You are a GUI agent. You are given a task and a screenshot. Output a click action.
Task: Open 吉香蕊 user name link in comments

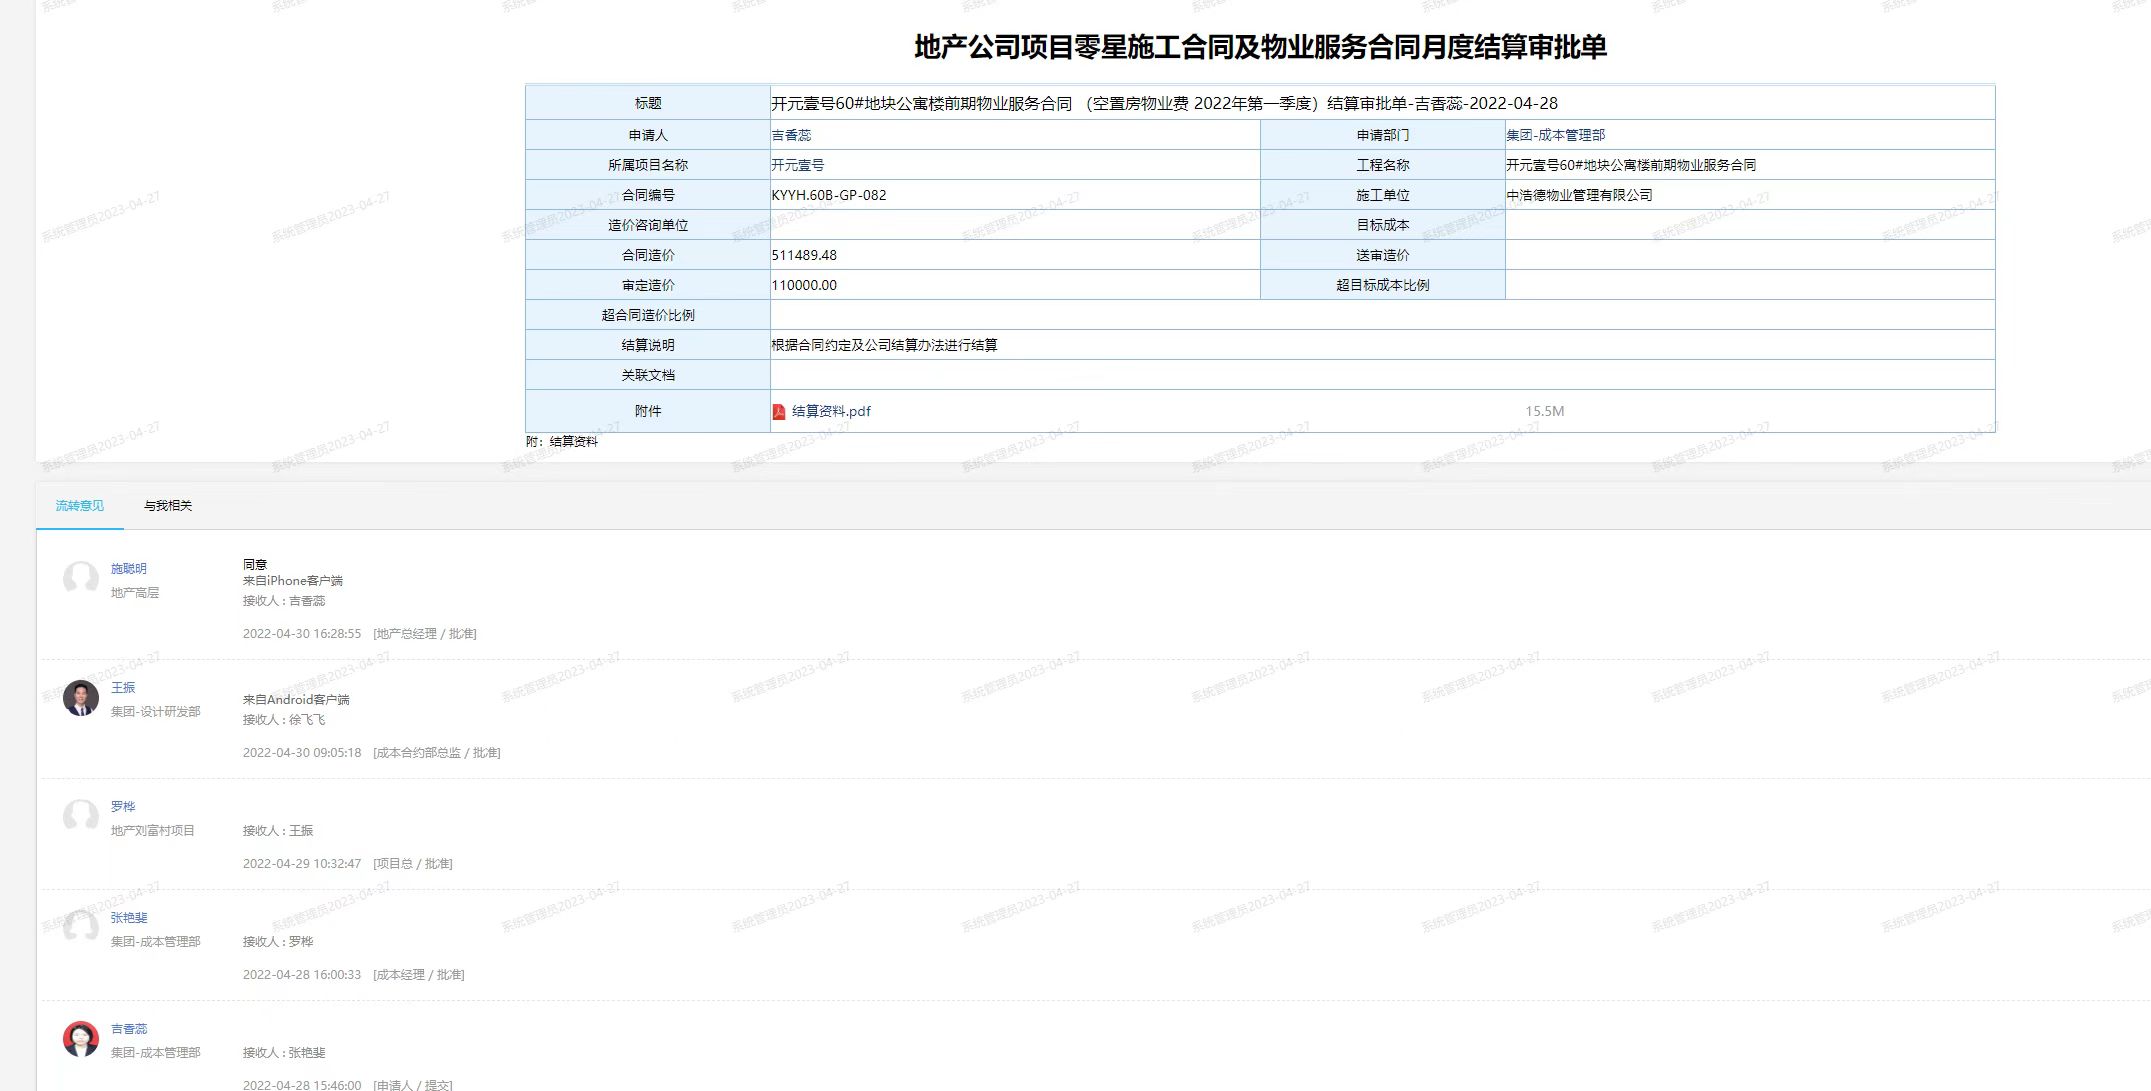coord(129,1029)
